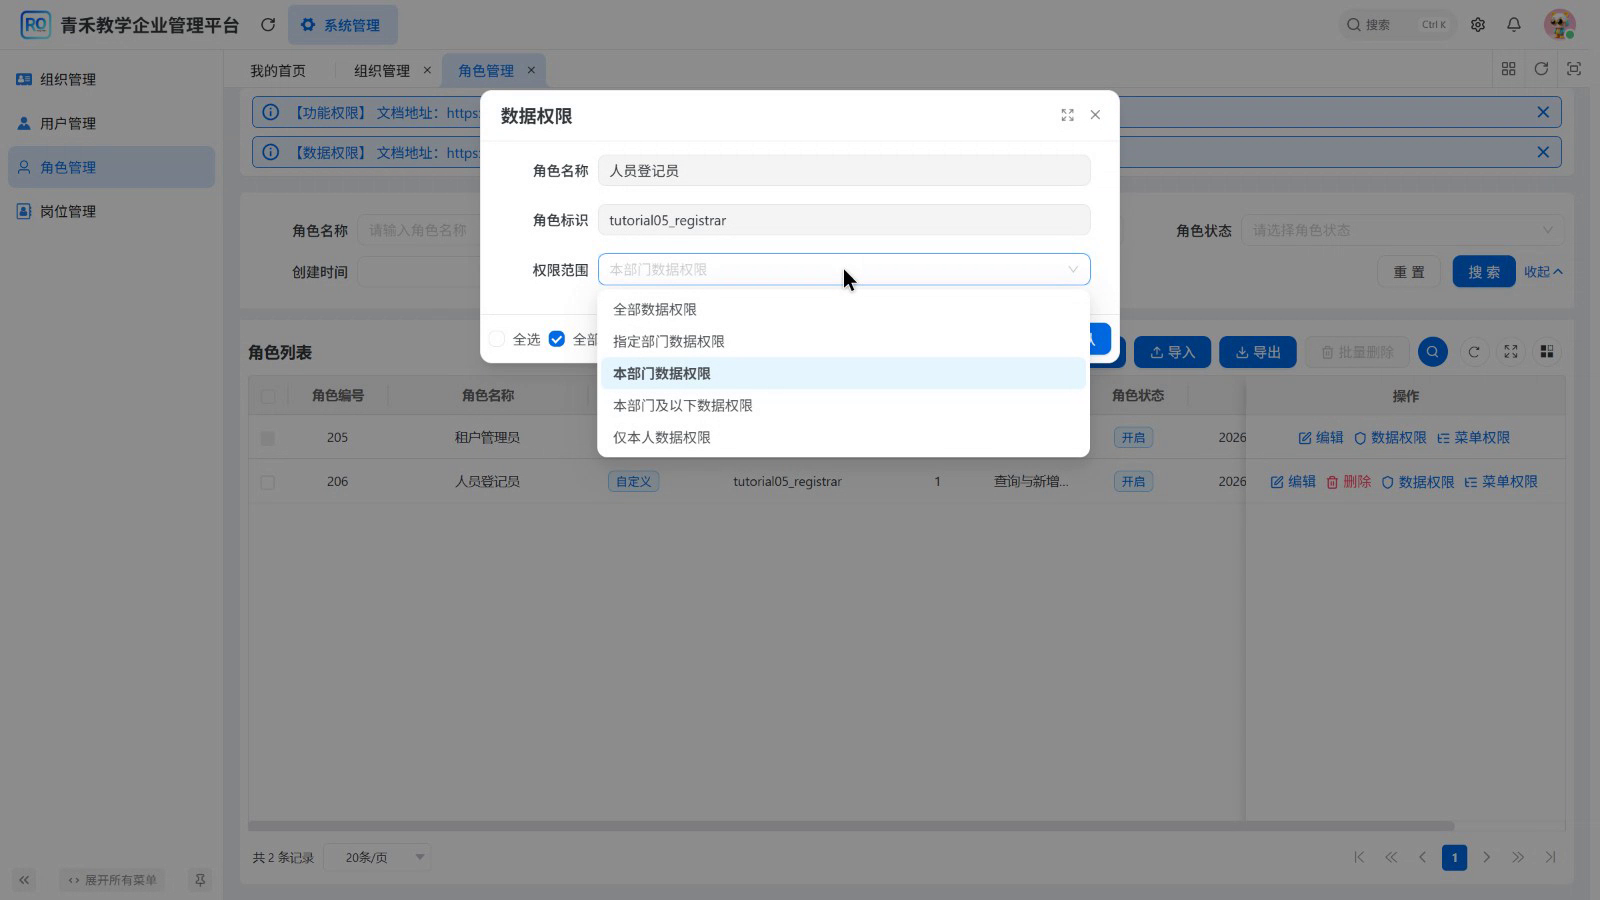This screenshot has width=1600, height=900.
Task: Open 岗位管理 in the sidebar
Action: coord(111,211)
